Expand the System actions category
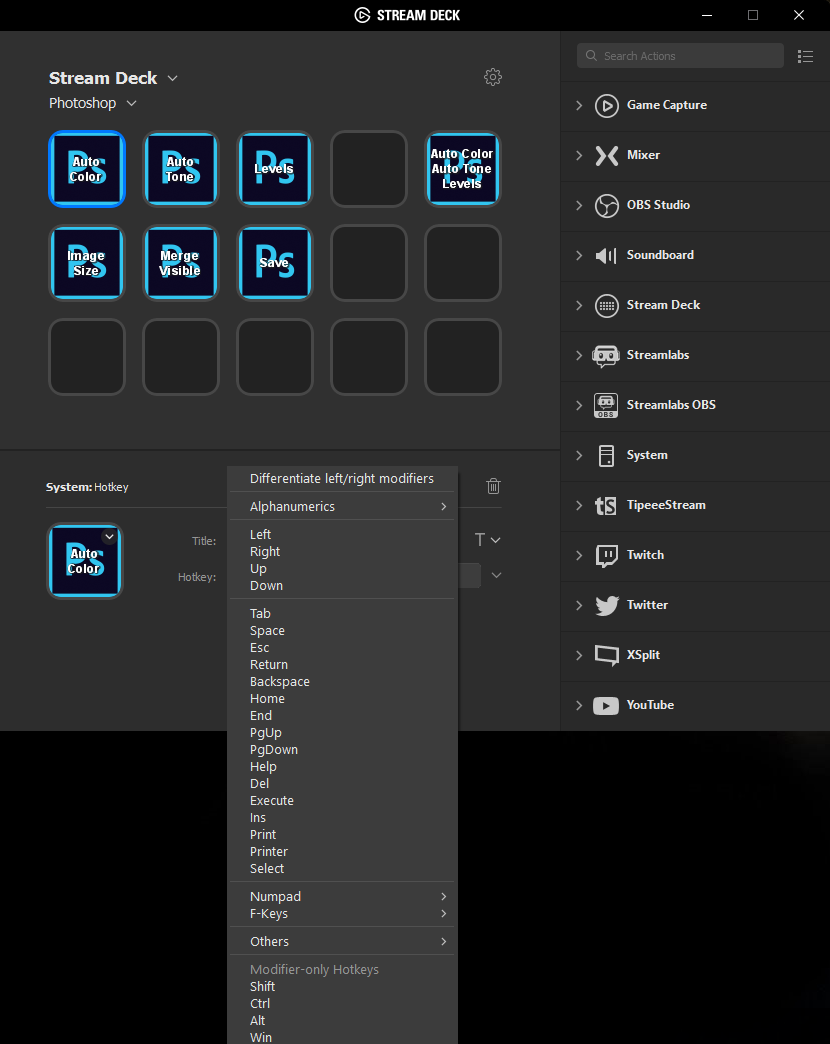The width and height of the screenshot is (830, 1044). [579, 455]
